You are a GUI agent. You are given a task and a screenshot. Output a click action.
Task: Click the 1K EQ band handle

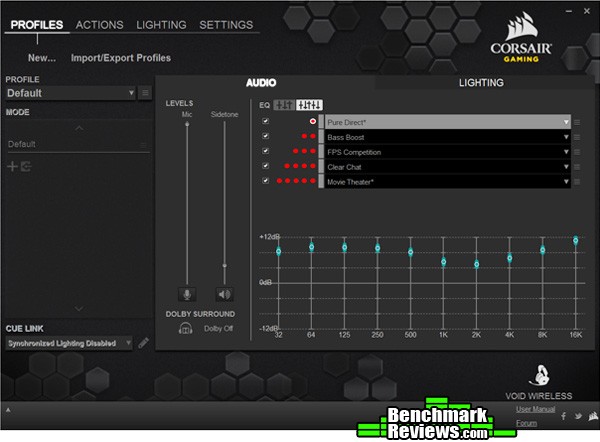(443, 262)
